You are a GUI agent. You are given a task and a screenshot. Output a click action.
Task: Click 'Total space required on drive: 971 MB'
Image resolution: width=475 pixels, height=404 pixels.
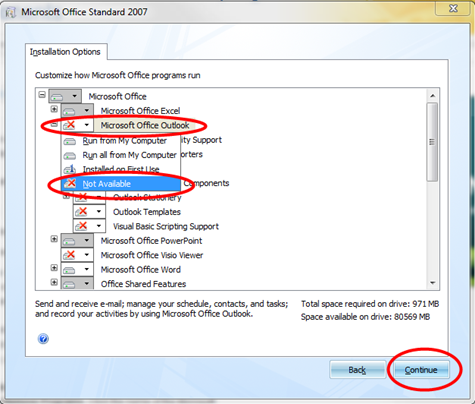(370, 304)
